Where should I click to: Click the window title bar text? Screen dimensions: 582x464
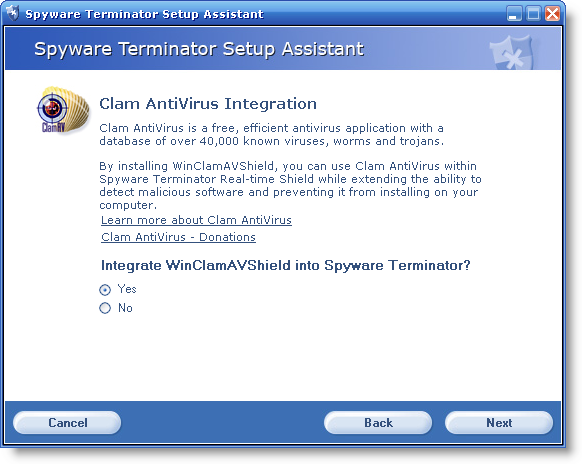point(144,14)
